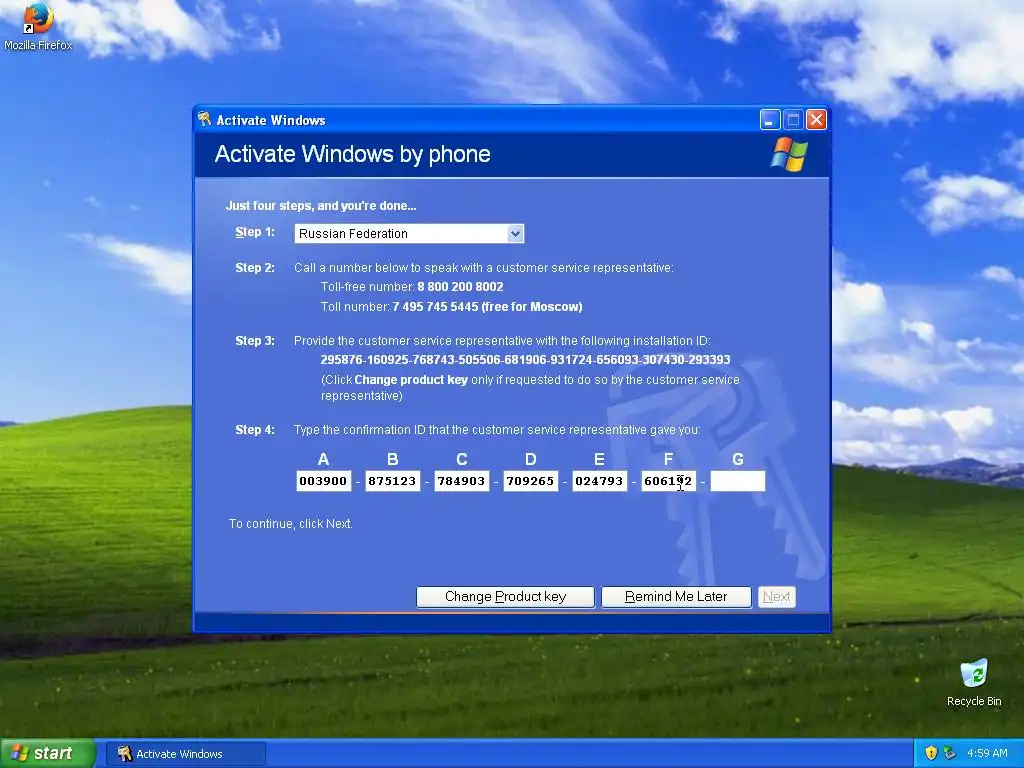1024x768 pixels.
Task: Click the activation keys tray icon
Action: click(950, 753)
